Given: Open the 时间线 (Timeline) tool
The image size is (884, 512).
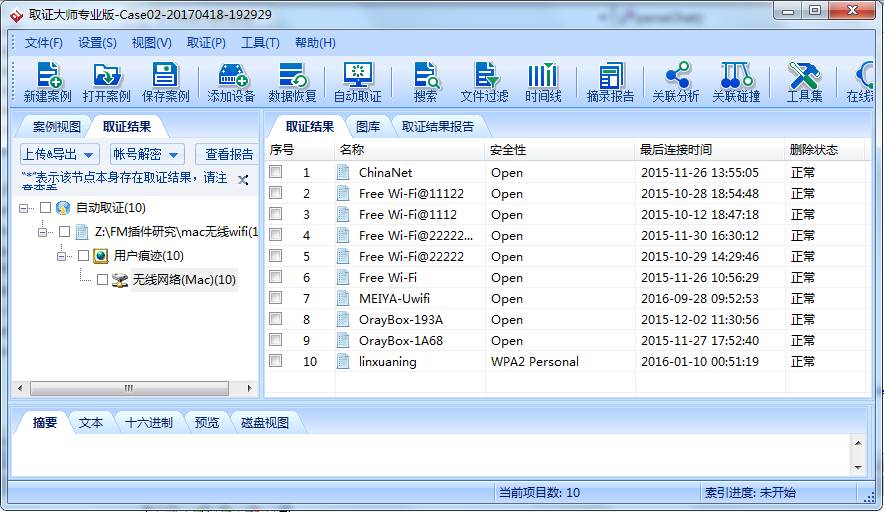Looking at the screenshot, I should click(x=543, y=82).
